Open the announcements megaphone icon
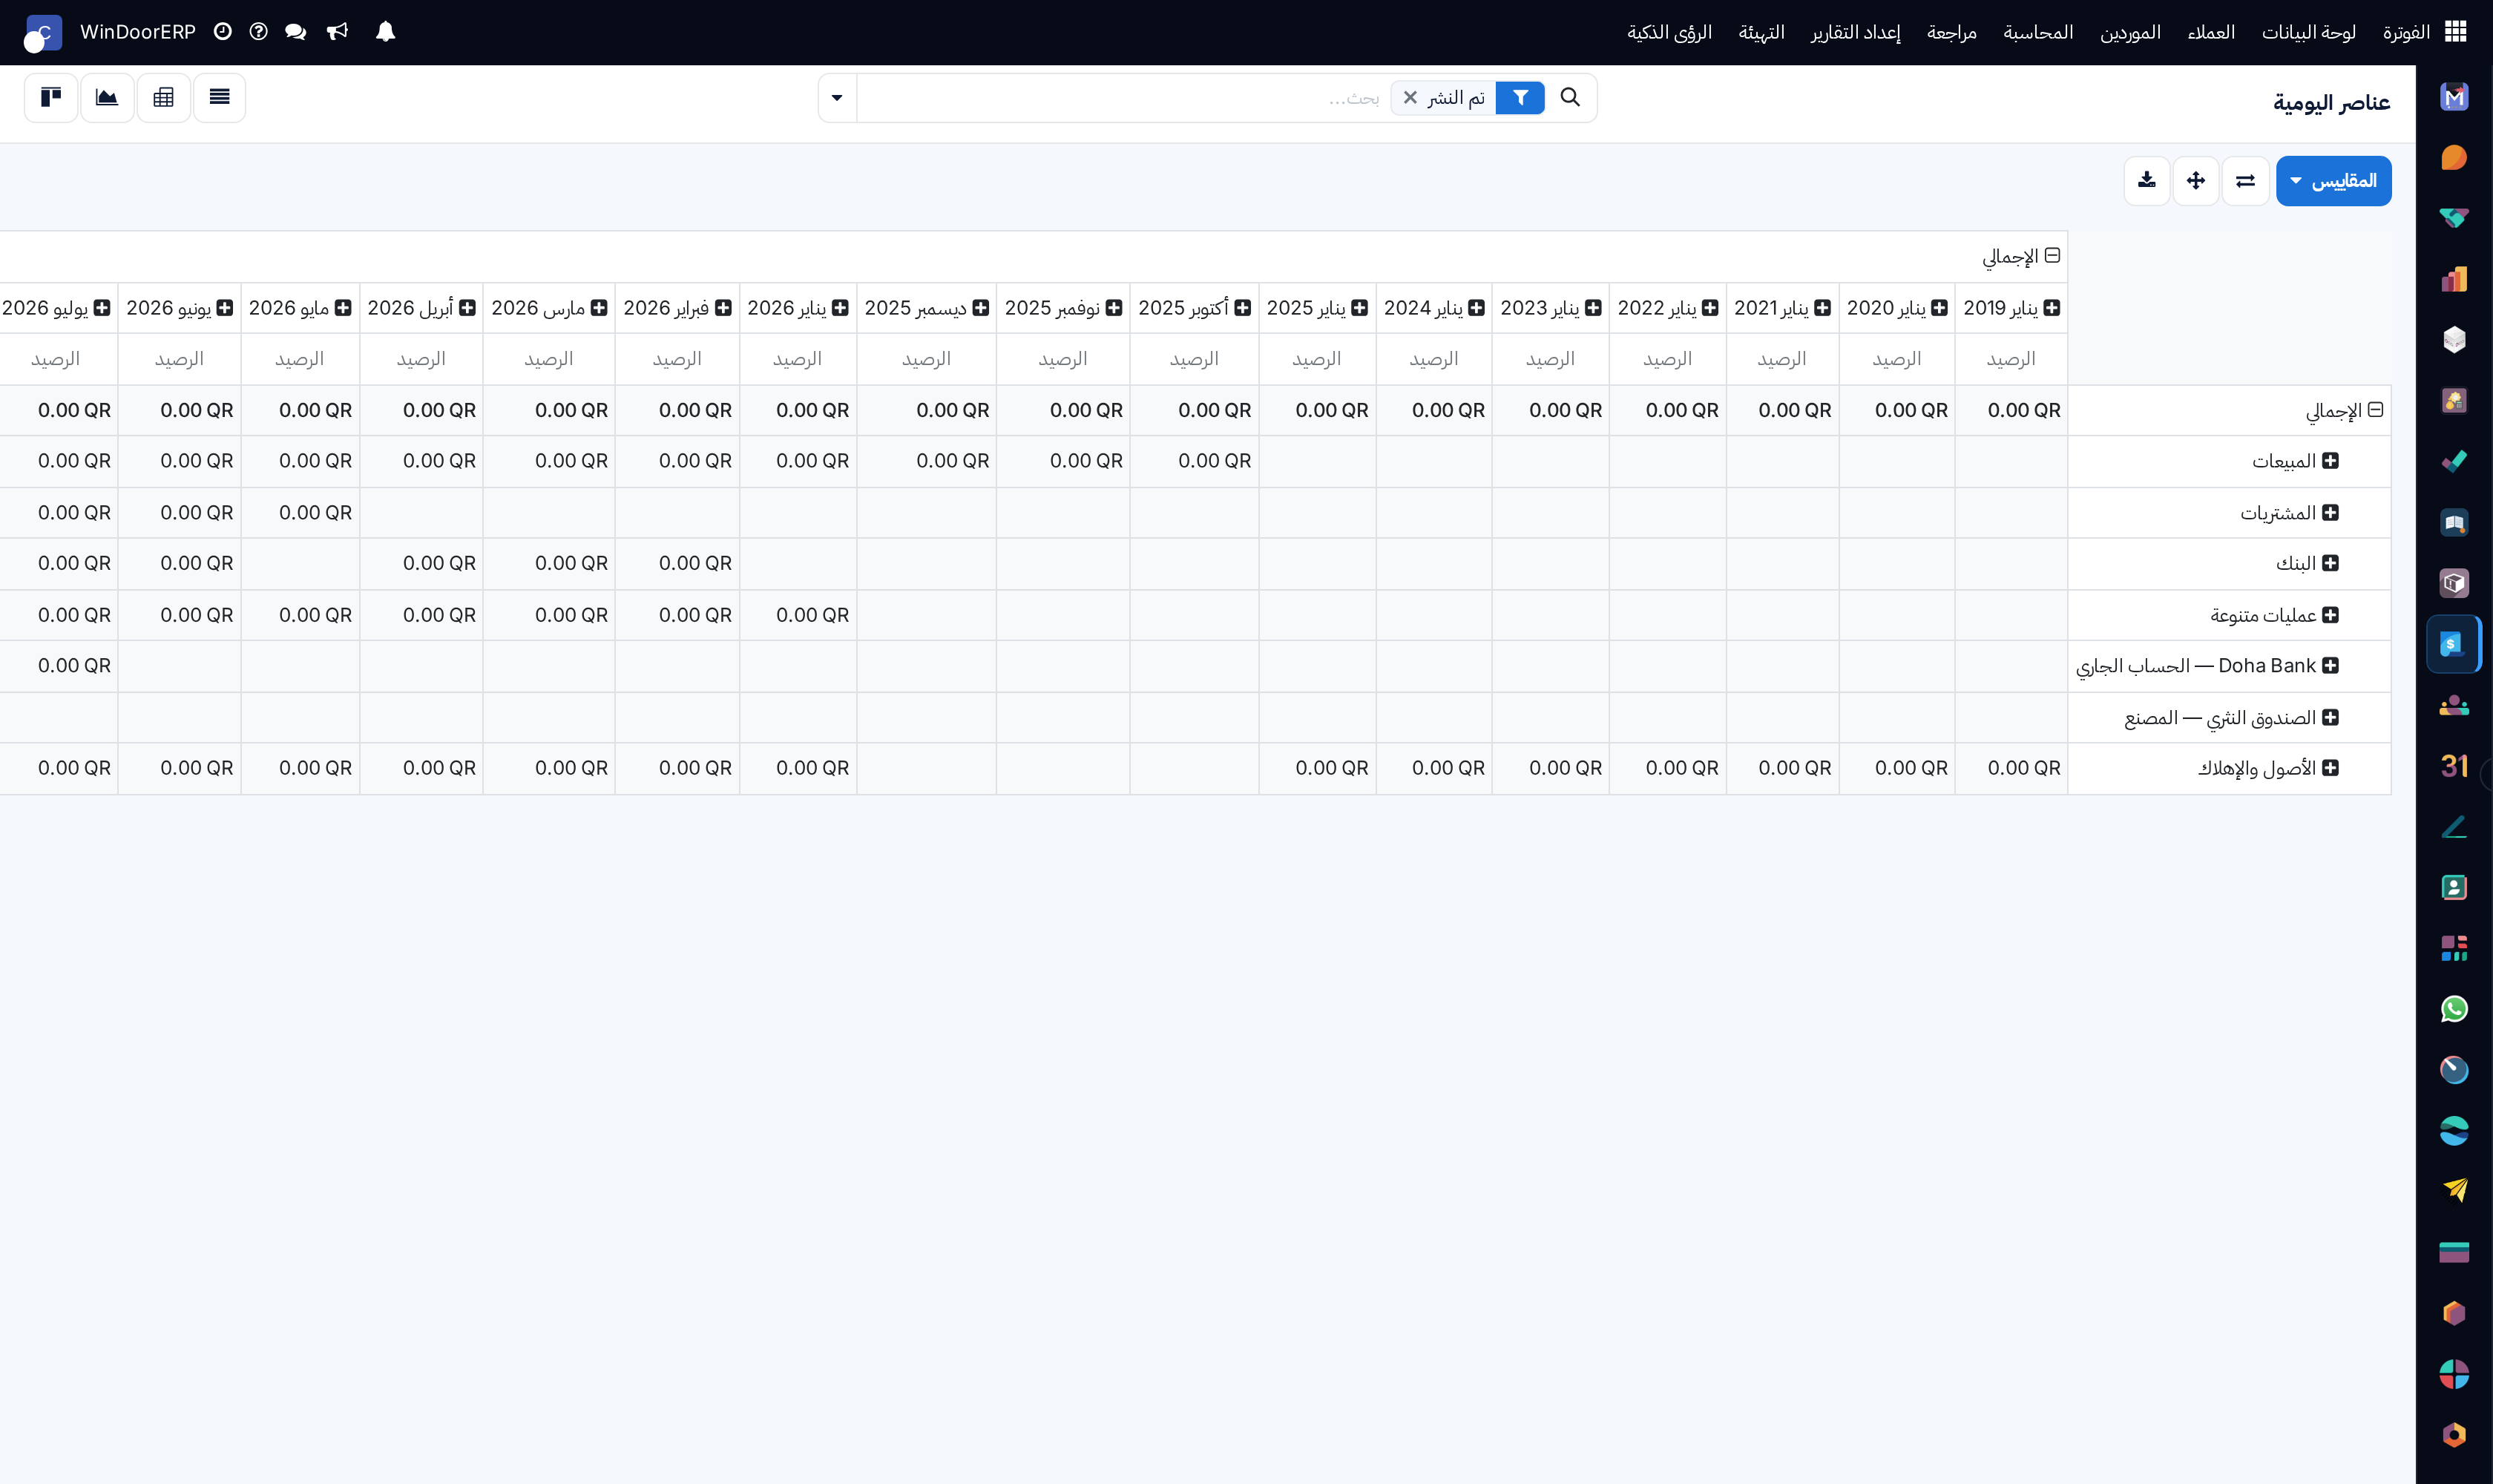This screenshot has width=2493, height=1484. 337,32
